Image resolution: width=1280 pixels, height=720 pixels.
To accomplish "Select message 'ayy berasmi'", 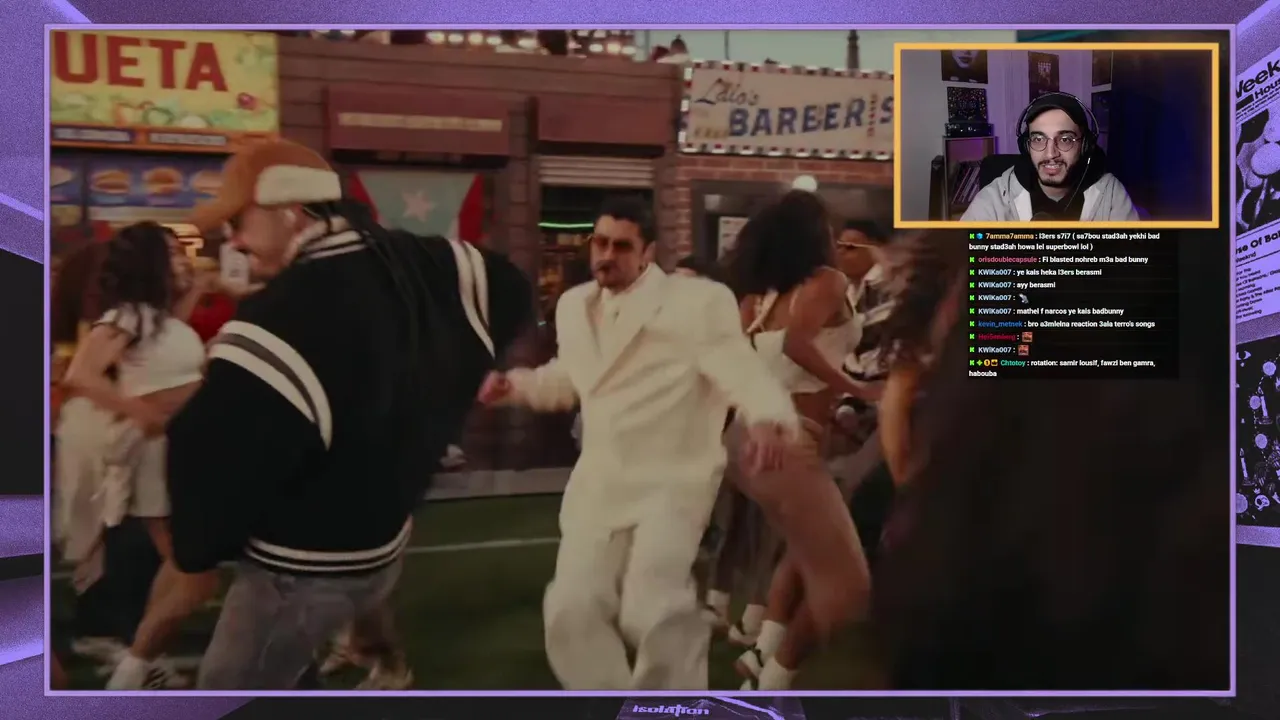I will tap(1036, 285).
